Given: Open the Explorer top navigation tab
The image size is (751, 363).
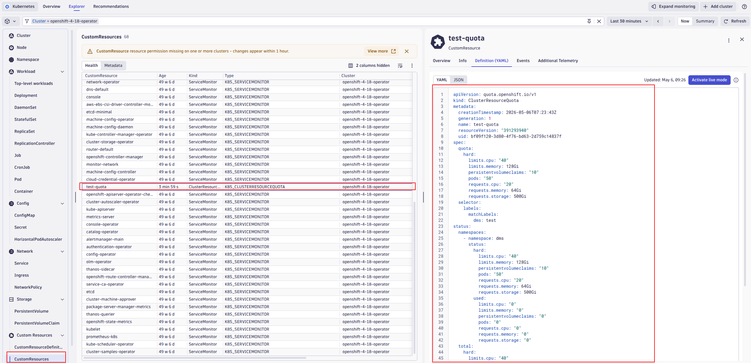Looking at the screenshot, I should (77, 7).
